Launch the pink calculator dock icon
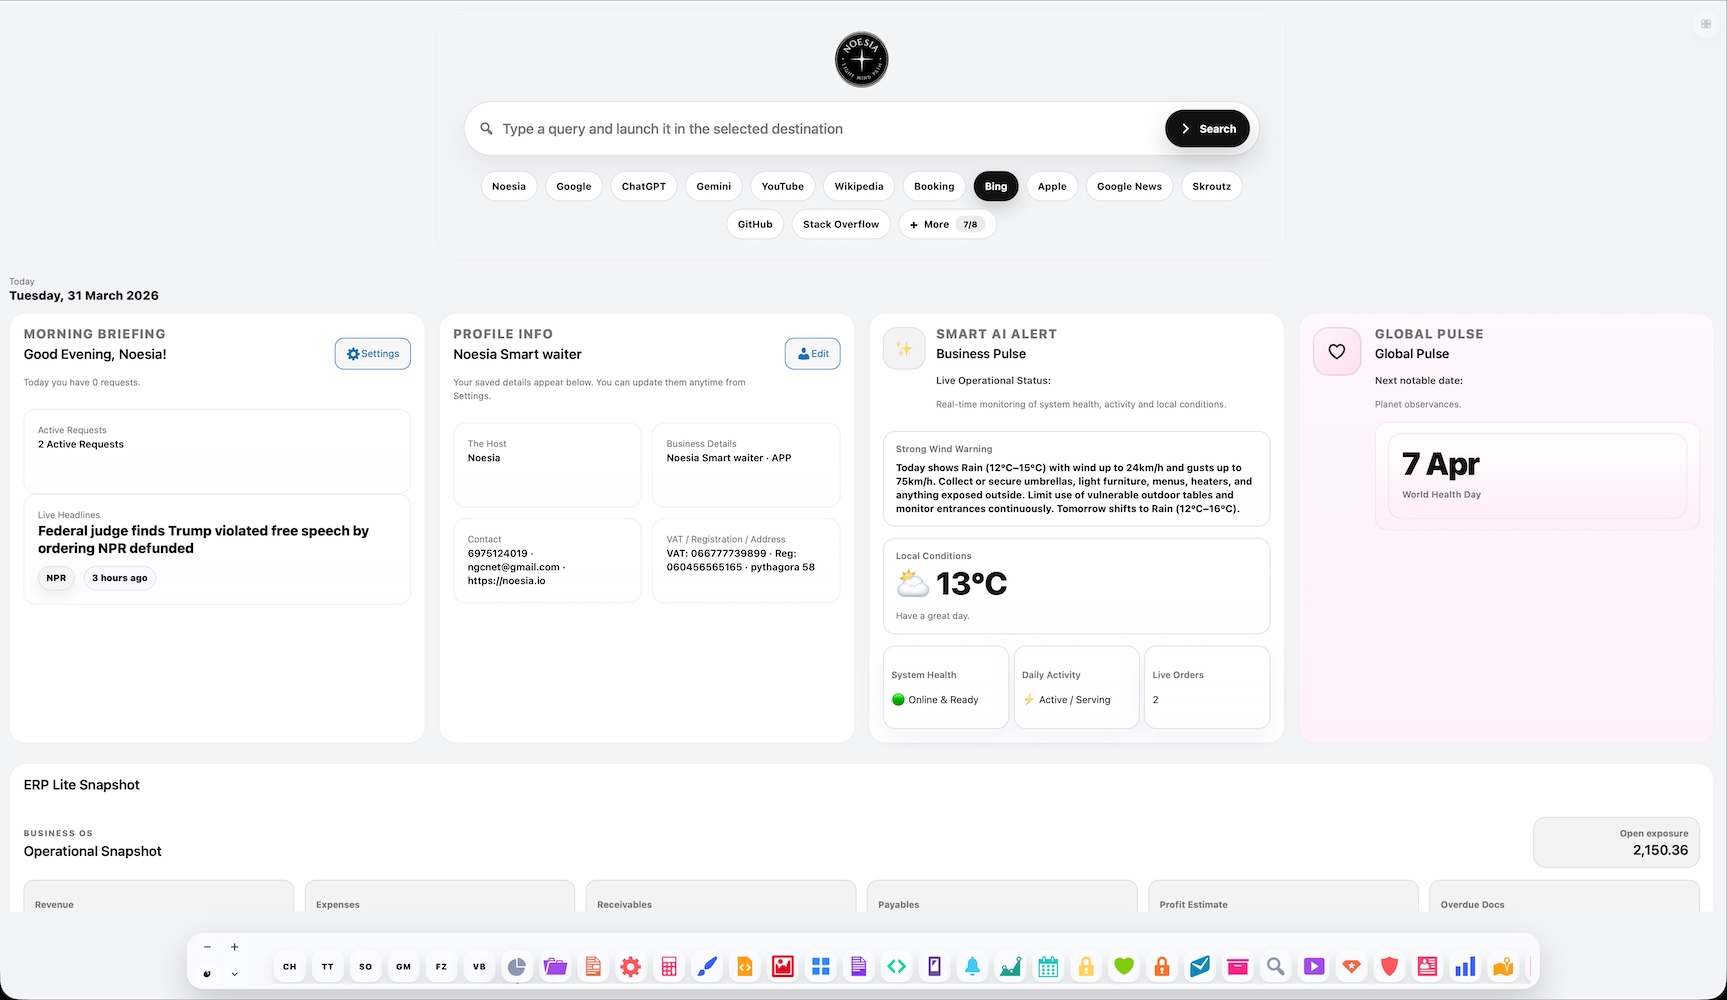 click(669, 967)
